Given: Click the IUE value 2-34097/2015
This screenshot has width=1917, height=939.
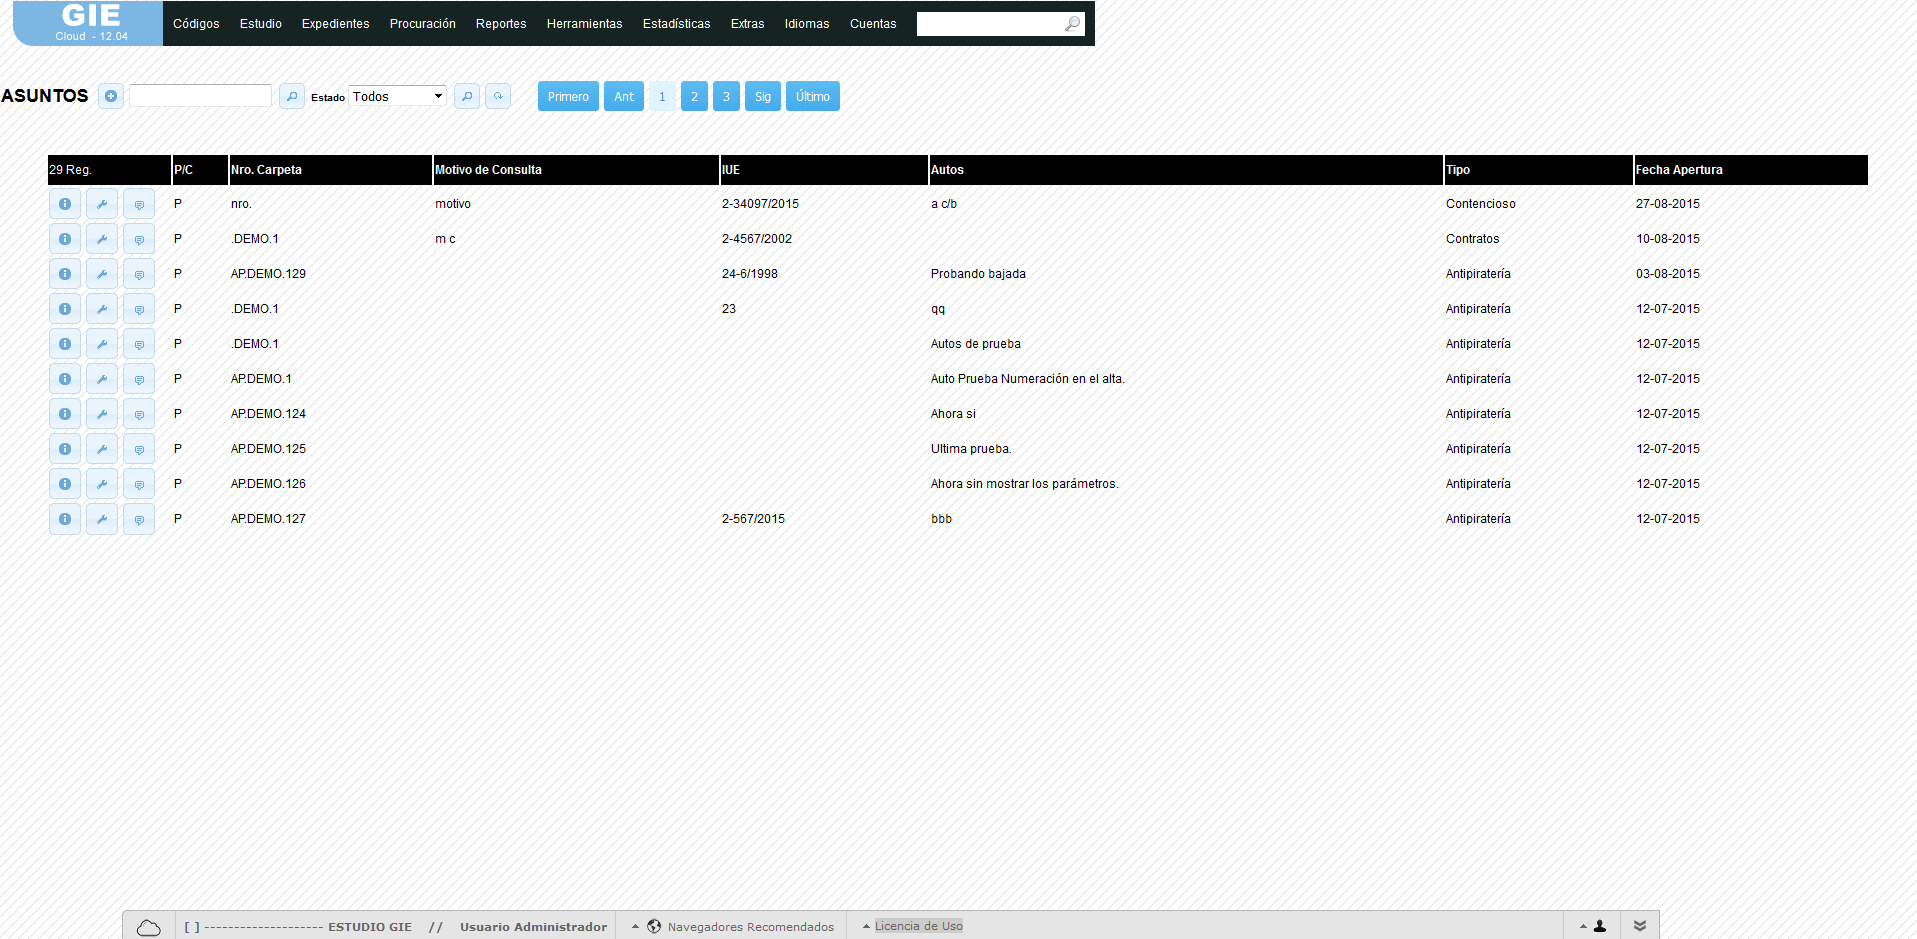Looking at the screenshot, I should (760, 204).
